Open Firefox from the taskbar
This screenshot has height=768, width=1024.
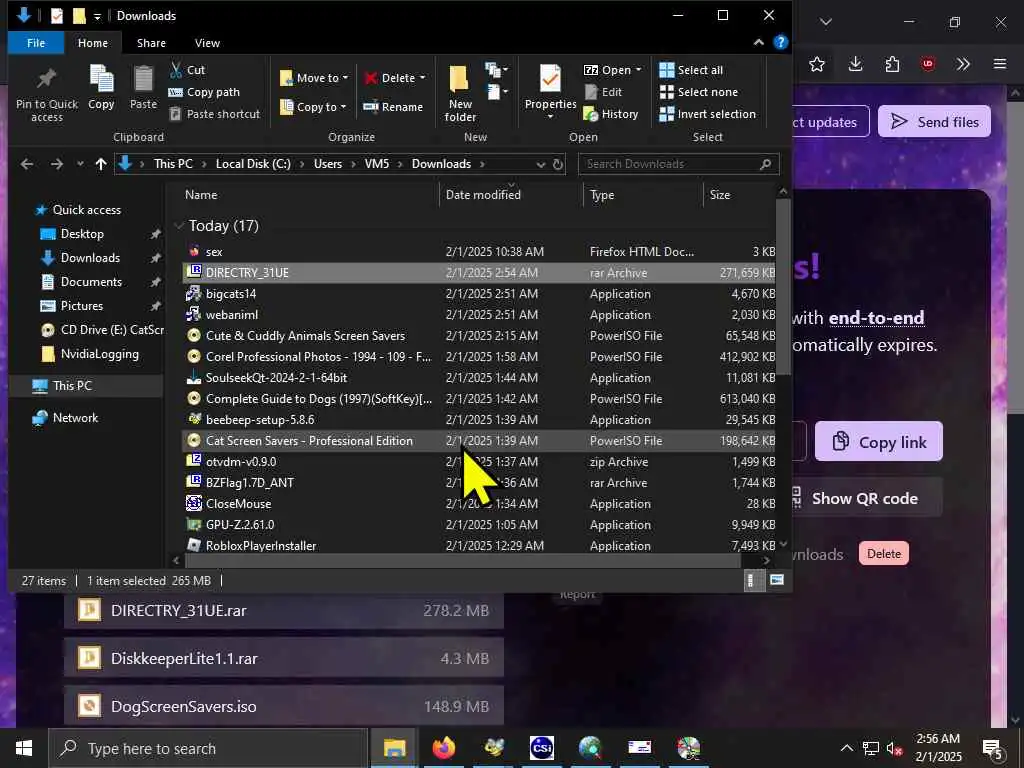[x=443, y=748]
